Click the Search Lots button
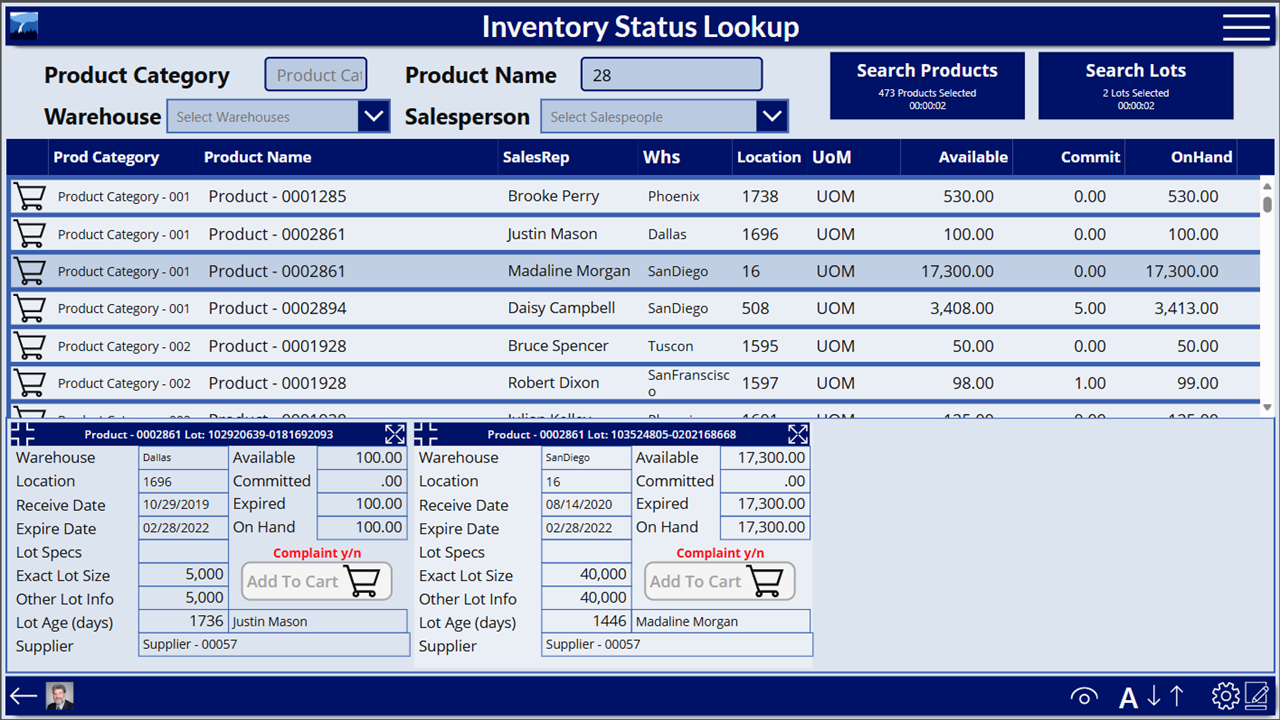 1135,85
